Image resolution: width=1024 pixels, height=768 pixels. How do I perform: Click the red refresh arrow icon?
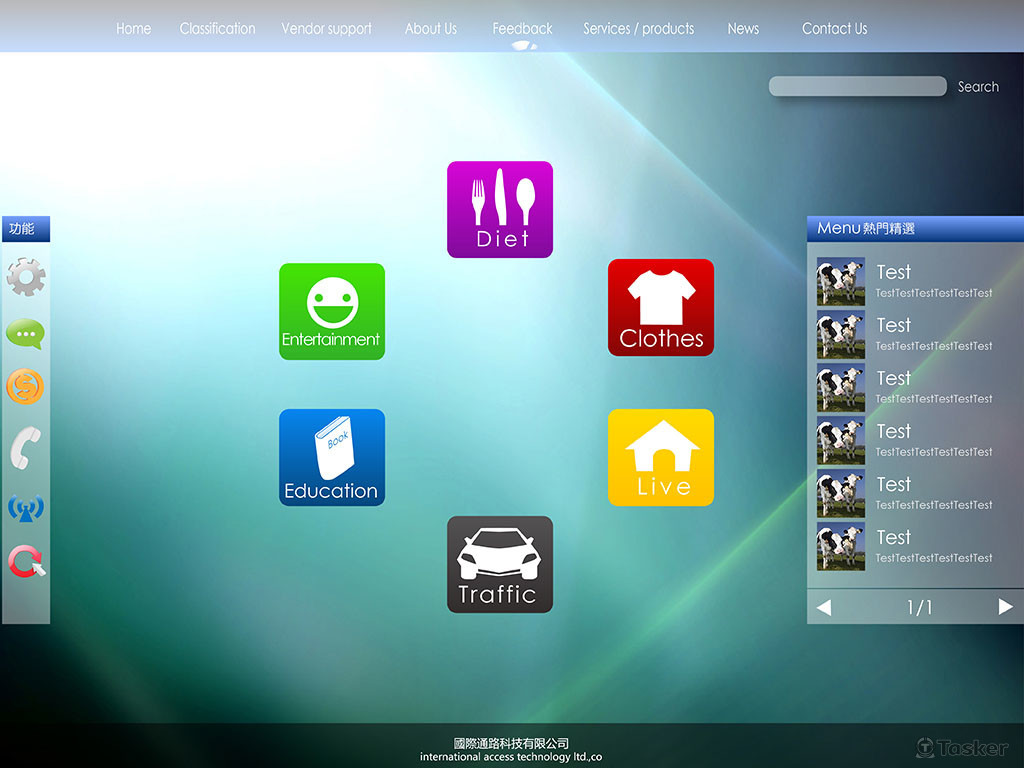coord(26,562)
